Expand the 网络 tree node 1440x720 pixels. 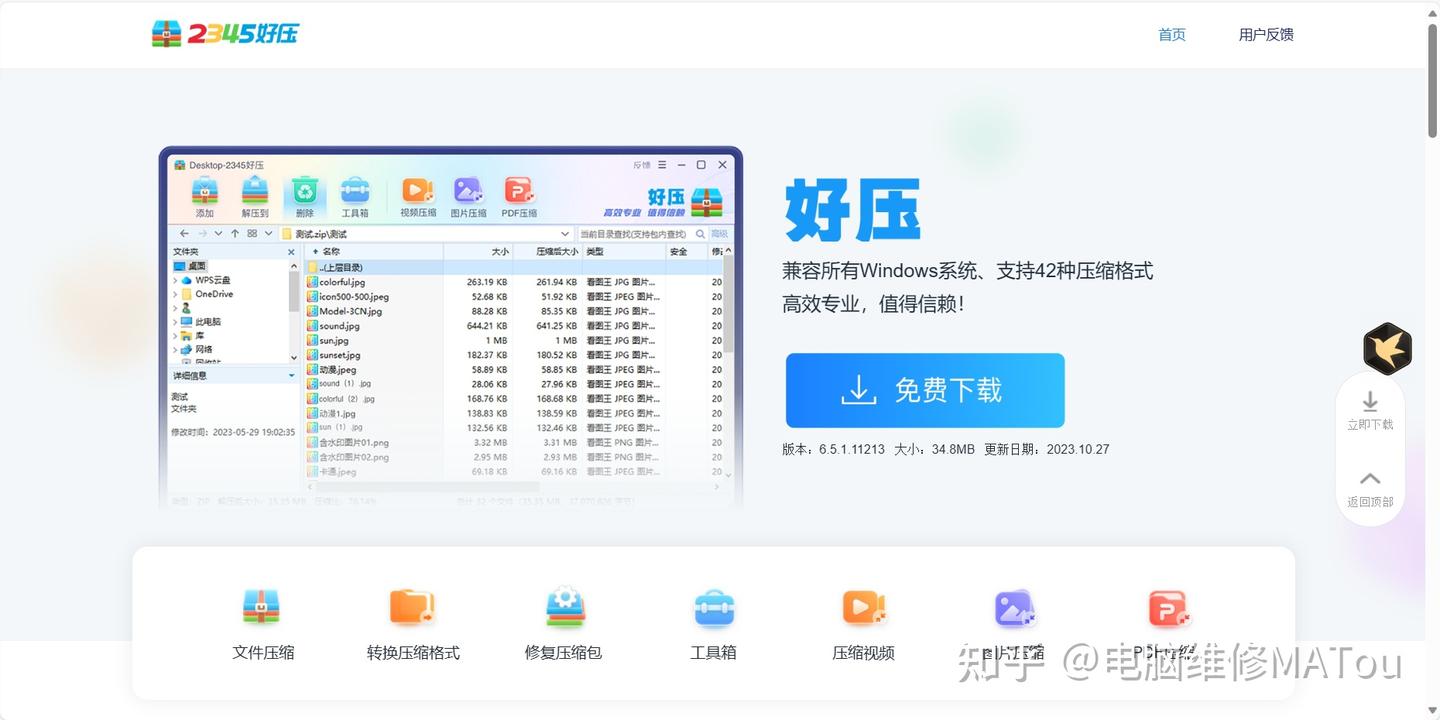pos(175,350)
